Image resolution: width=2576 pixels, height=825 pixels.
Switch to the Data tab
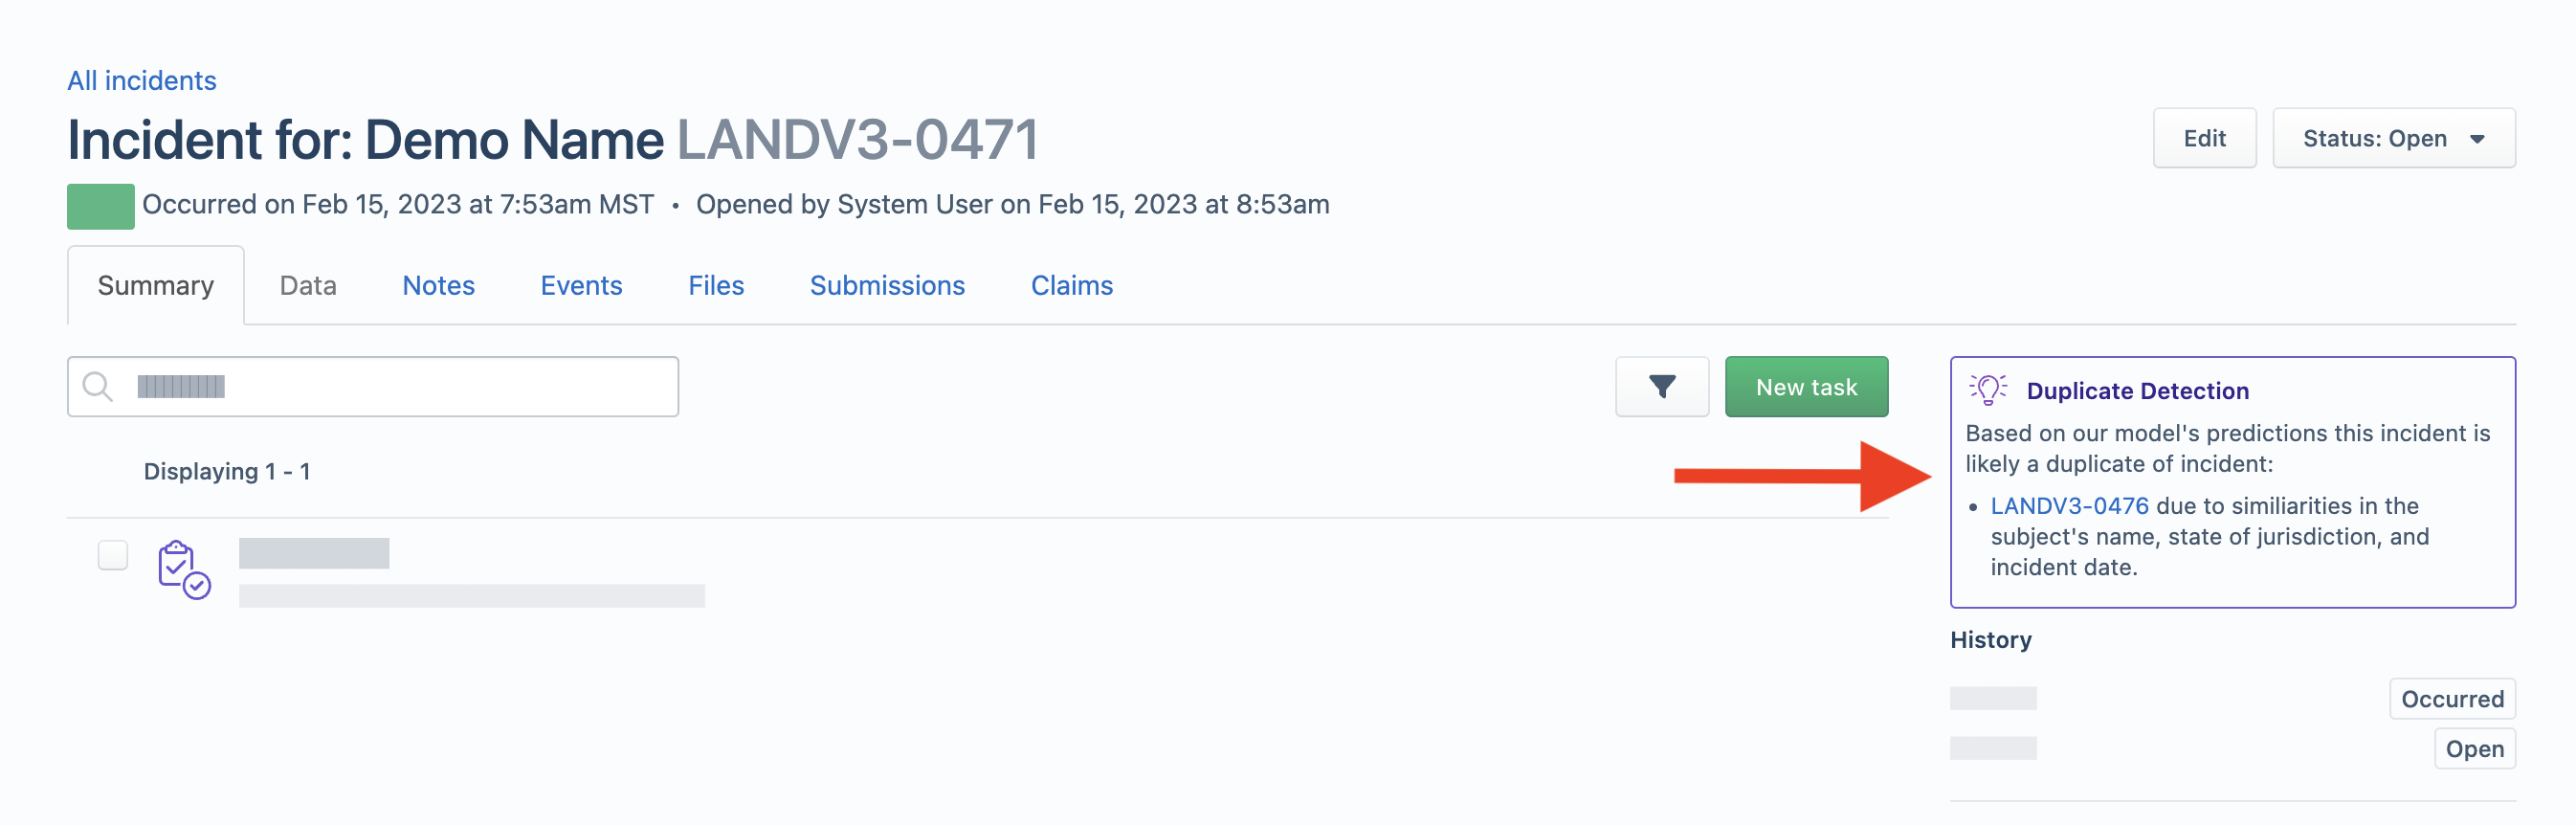pos(308,285)
